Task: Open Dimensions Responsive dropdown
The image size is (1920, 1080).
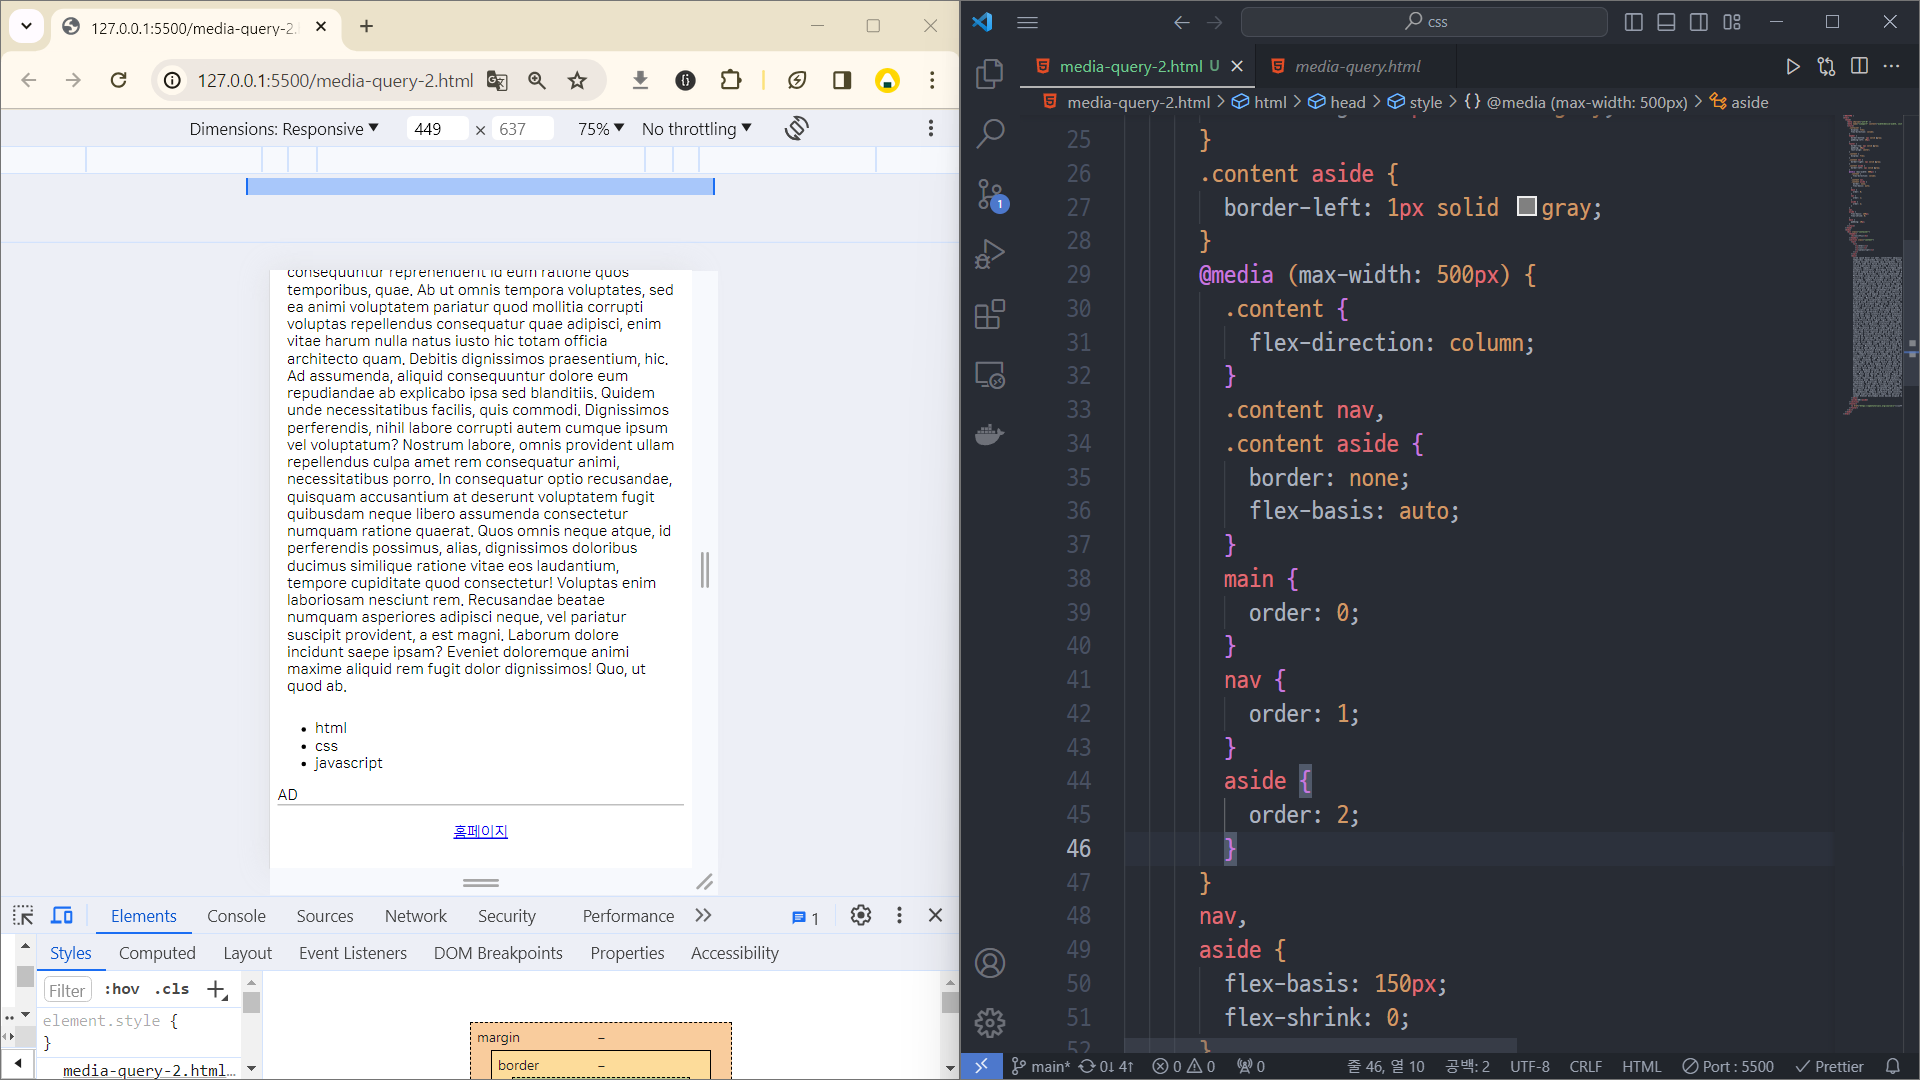Action: pos(284,128)
